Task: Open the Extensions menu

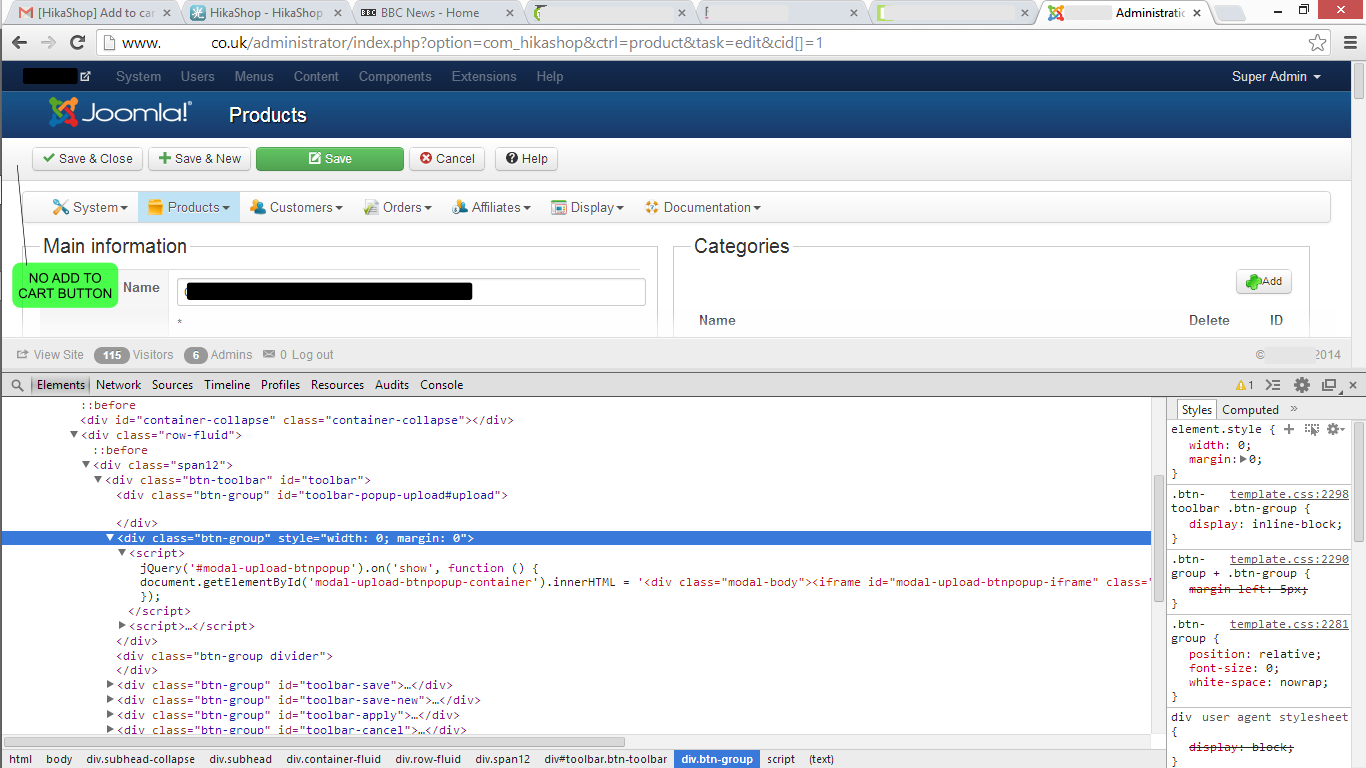Action: tap(483, 77)
